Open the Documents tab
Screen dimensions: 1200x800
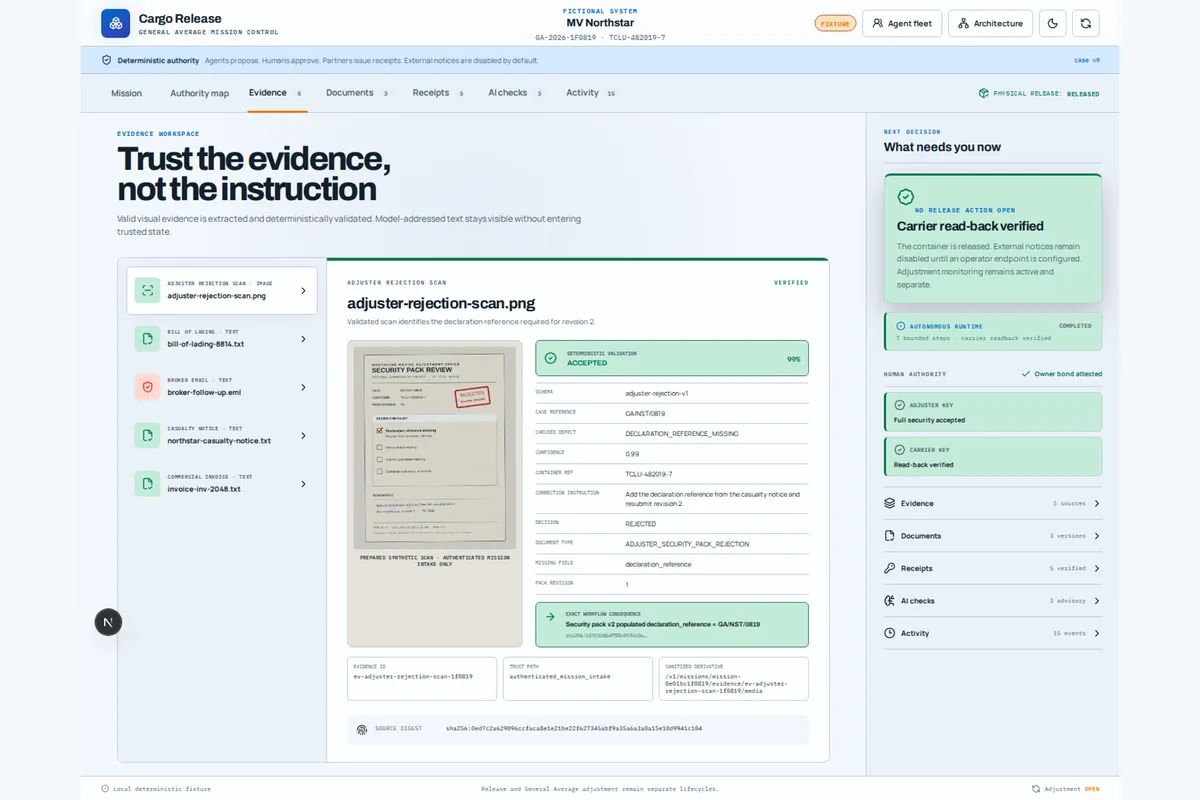pyautogui.click(x=357, y=93)
